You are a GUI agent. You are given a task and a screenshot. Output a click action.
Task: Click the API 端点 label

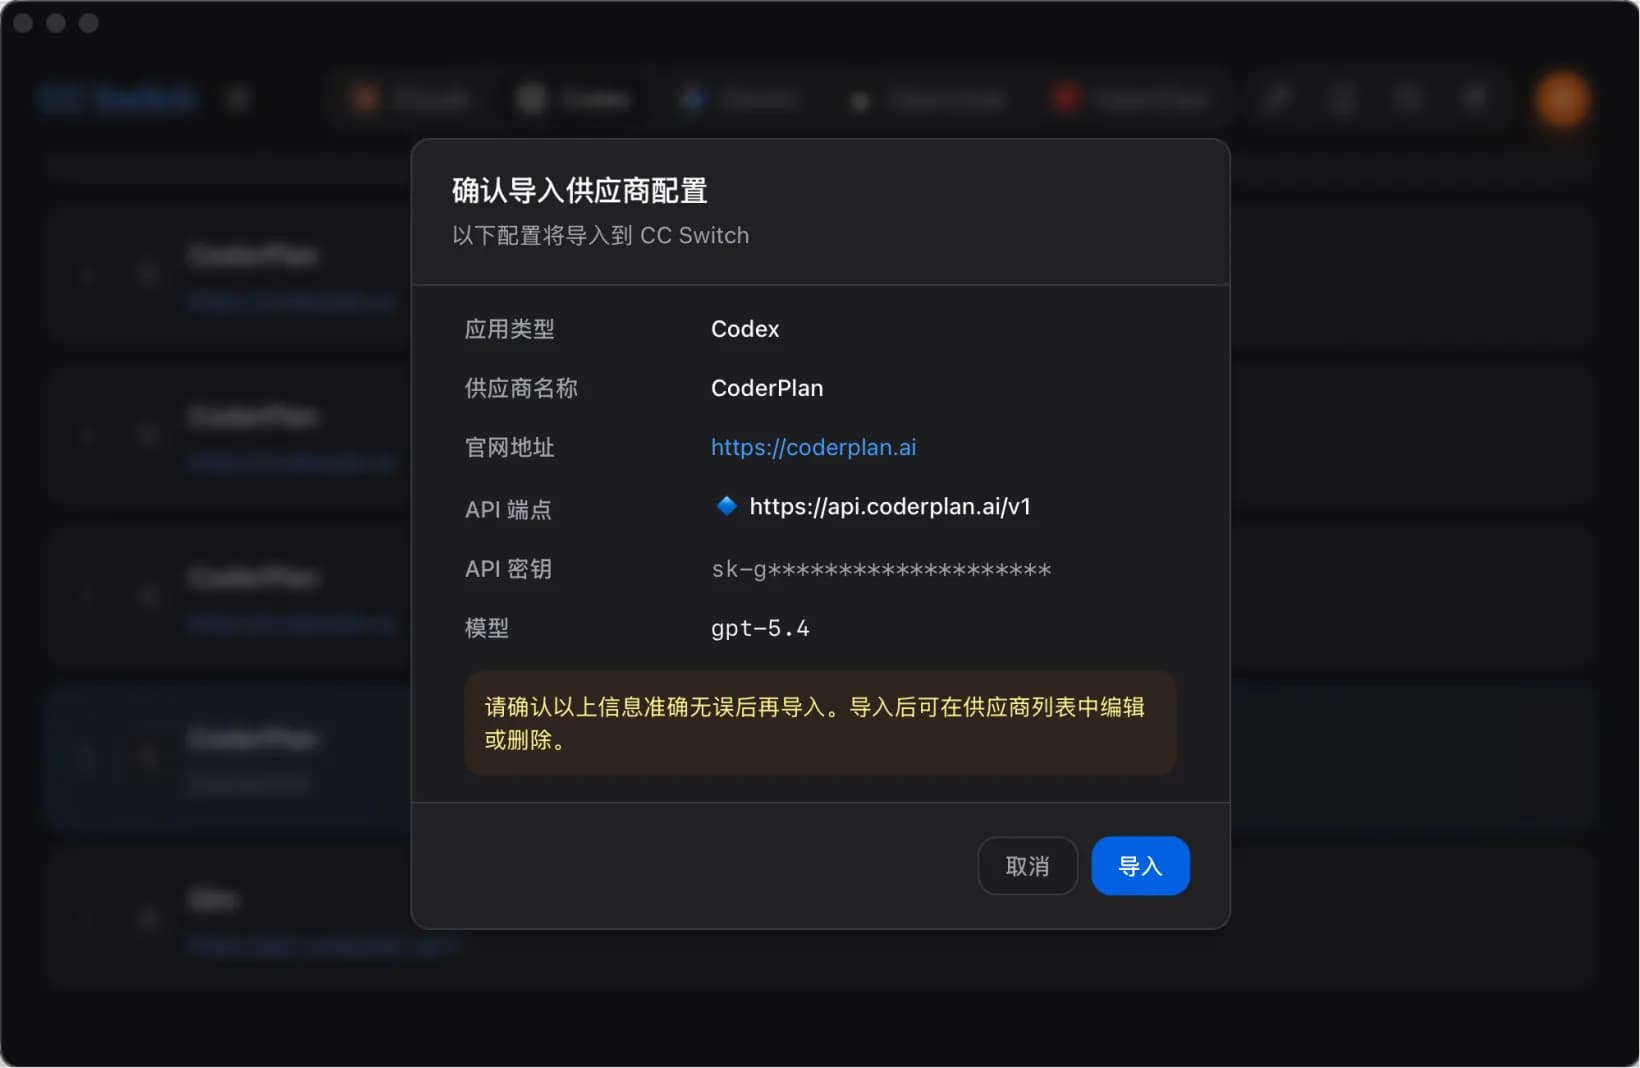(508, 509)
